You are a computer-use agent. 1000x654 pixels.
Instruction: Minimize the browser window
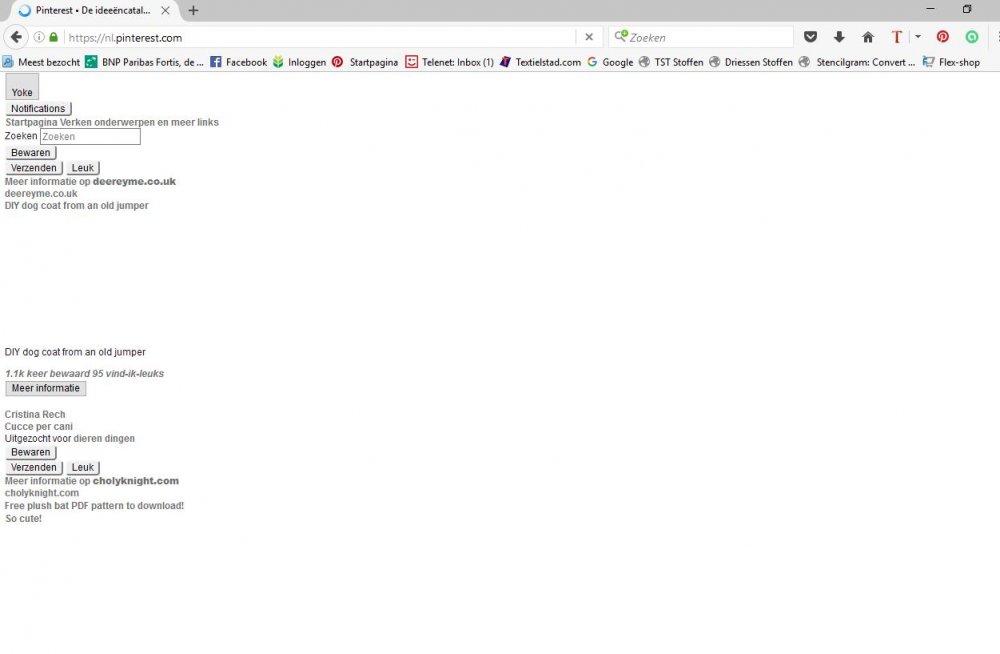(x=930, y=9)
